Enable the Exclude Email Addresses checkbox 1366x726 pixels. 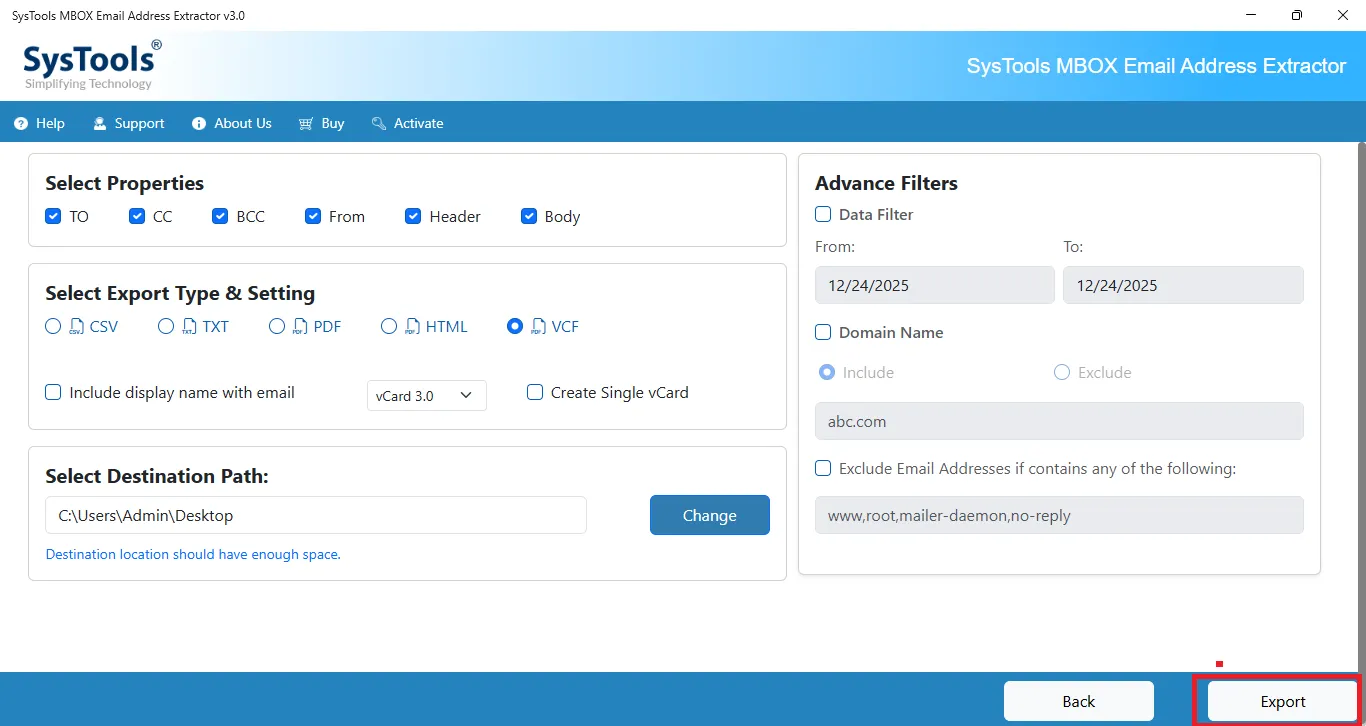click(x=823, y=468)
